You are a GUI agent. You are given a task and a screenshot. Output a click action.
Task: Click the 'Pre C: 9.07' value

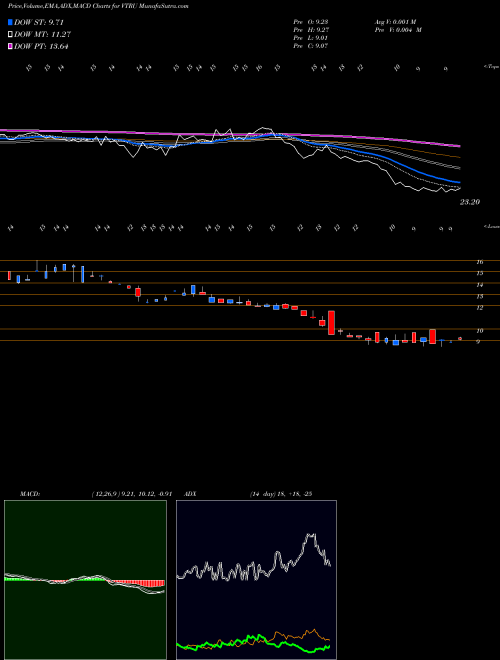click(x=311, y=46)
